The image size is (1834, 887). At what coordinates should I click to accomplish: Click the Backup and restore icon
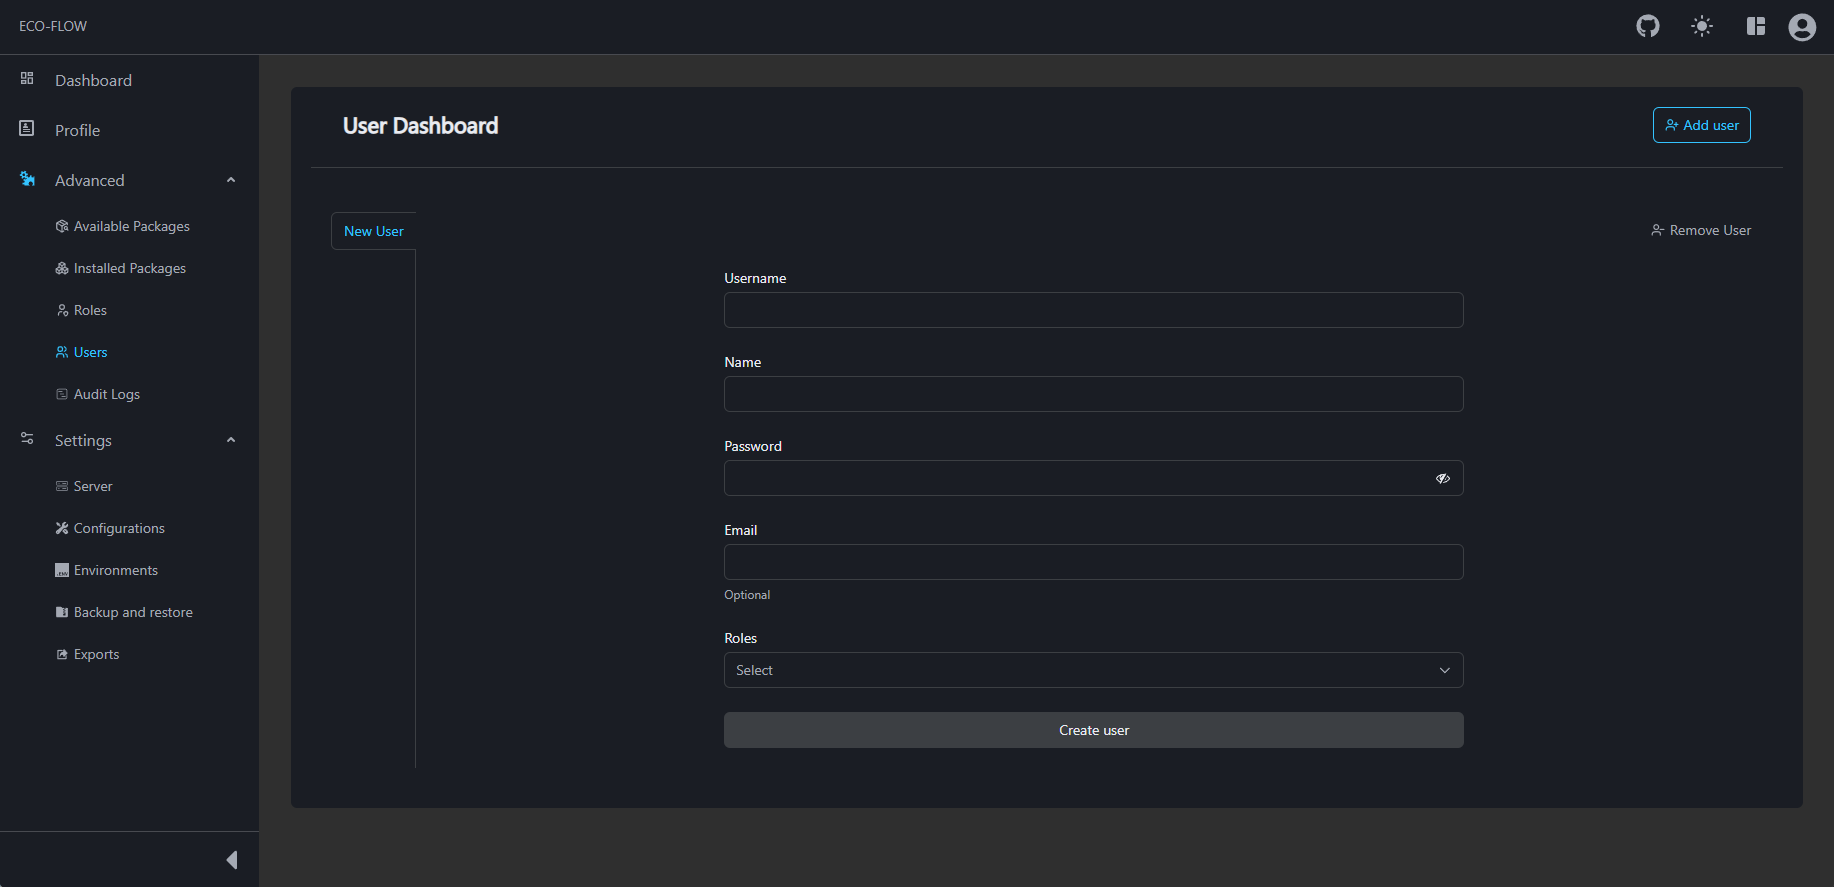62,612
